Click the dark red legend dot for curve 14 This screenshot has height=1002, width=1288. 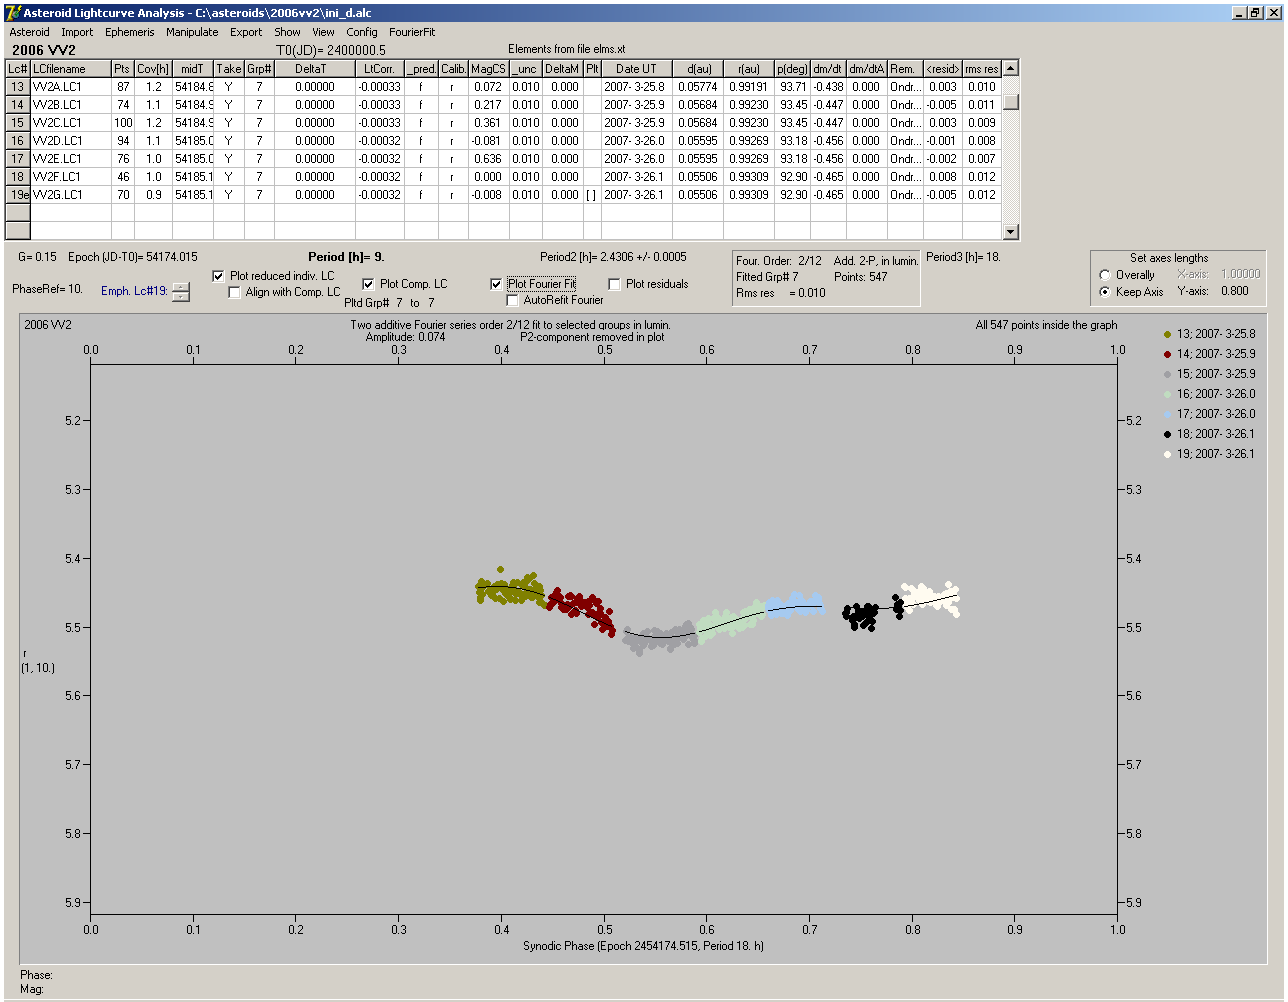click(x=1167, y=354)
